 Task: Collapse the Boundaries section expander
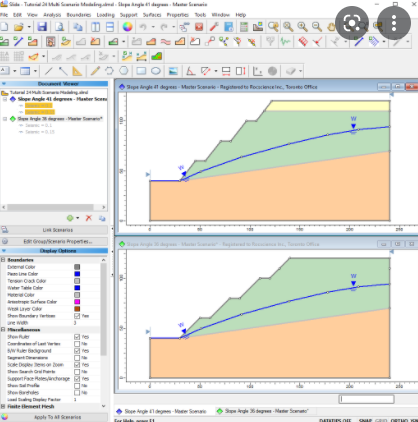coord(3,260)
